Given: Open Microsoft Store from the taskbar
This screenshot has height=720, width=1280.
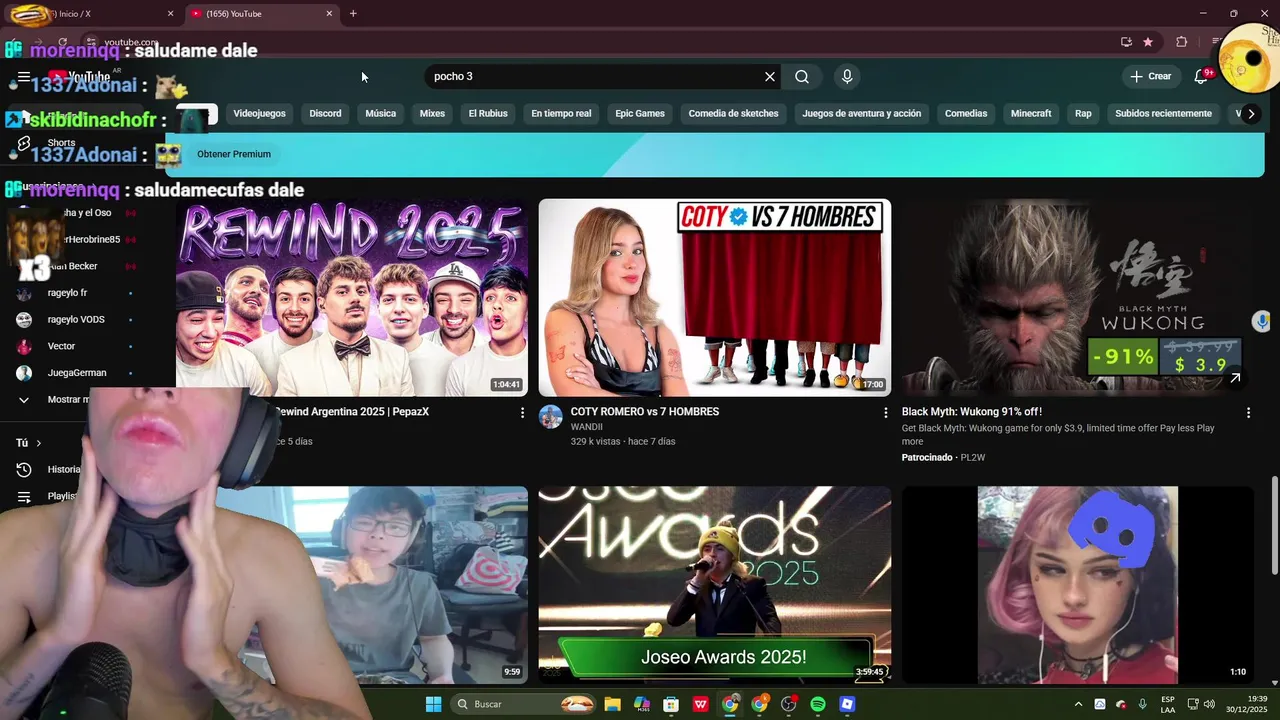Looking at the screenshot, I should pos(671,704).
